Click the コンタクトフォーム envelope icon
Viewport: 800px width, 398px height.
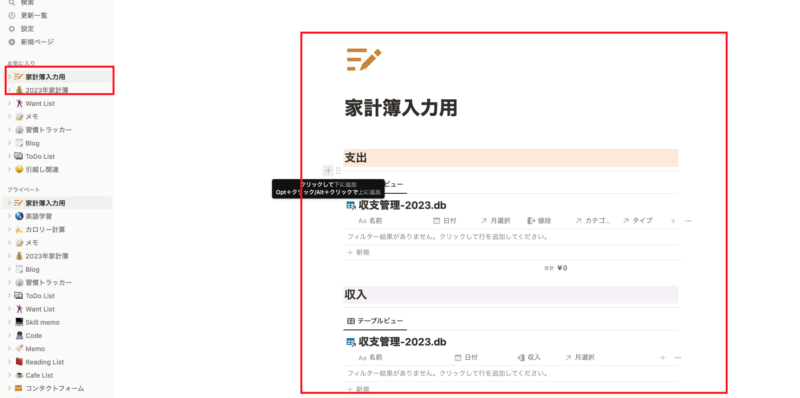(x=19, y=389)
